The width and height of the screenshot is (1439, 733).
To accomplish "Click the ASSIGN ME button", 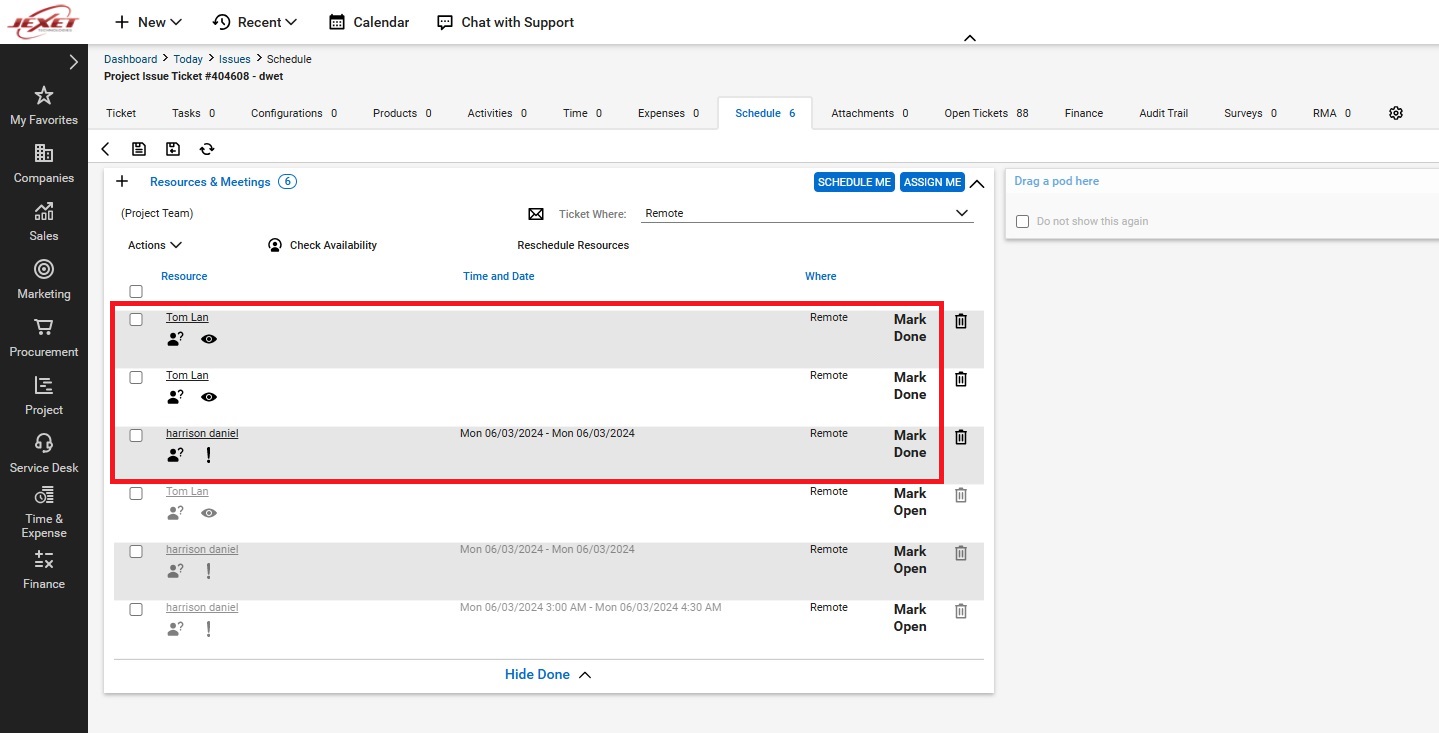I will (932, 182).
